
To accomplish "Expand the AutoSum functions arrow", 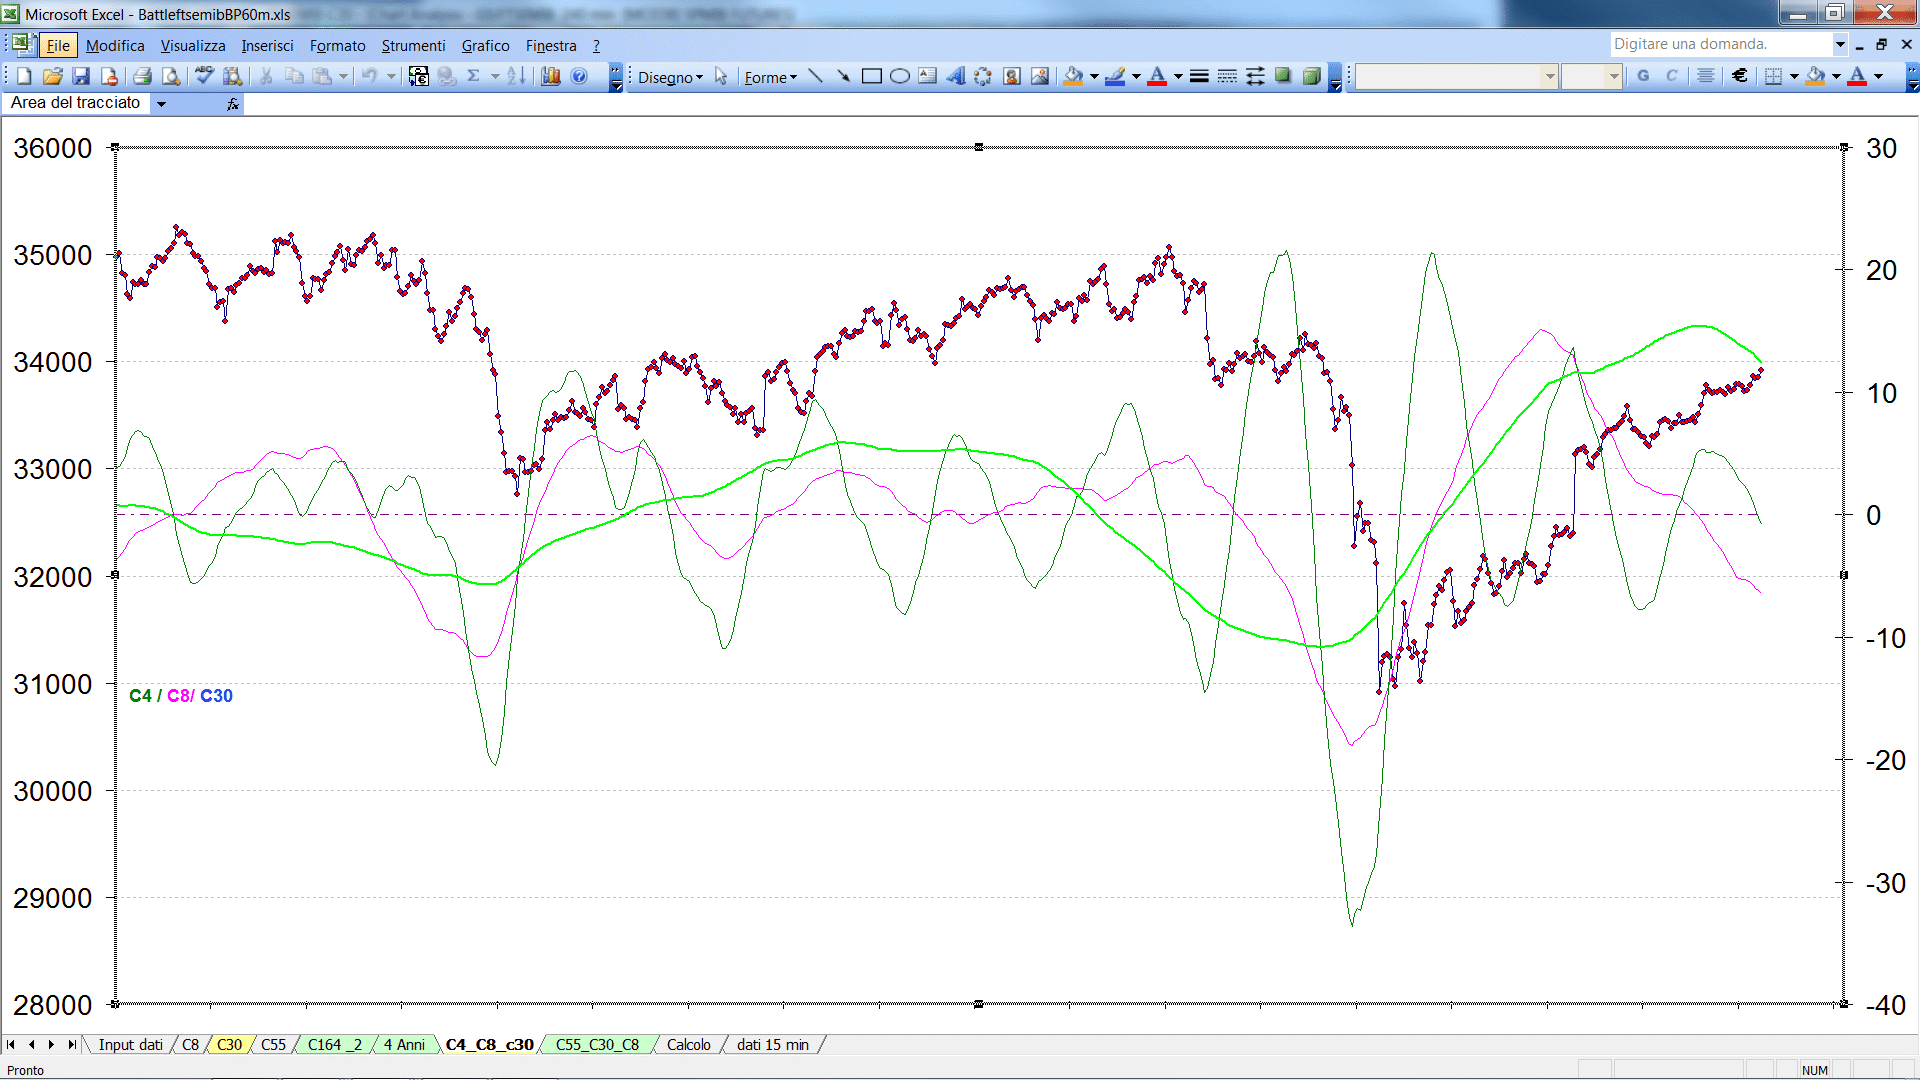I will [x=495, y=76].
